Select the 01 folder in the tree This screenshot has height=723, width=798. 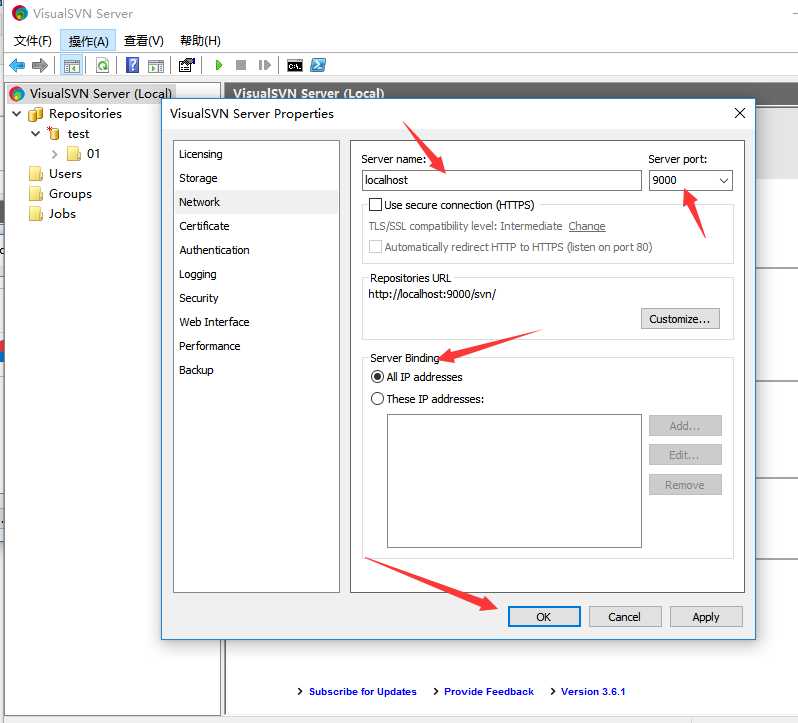click(93, 154)
